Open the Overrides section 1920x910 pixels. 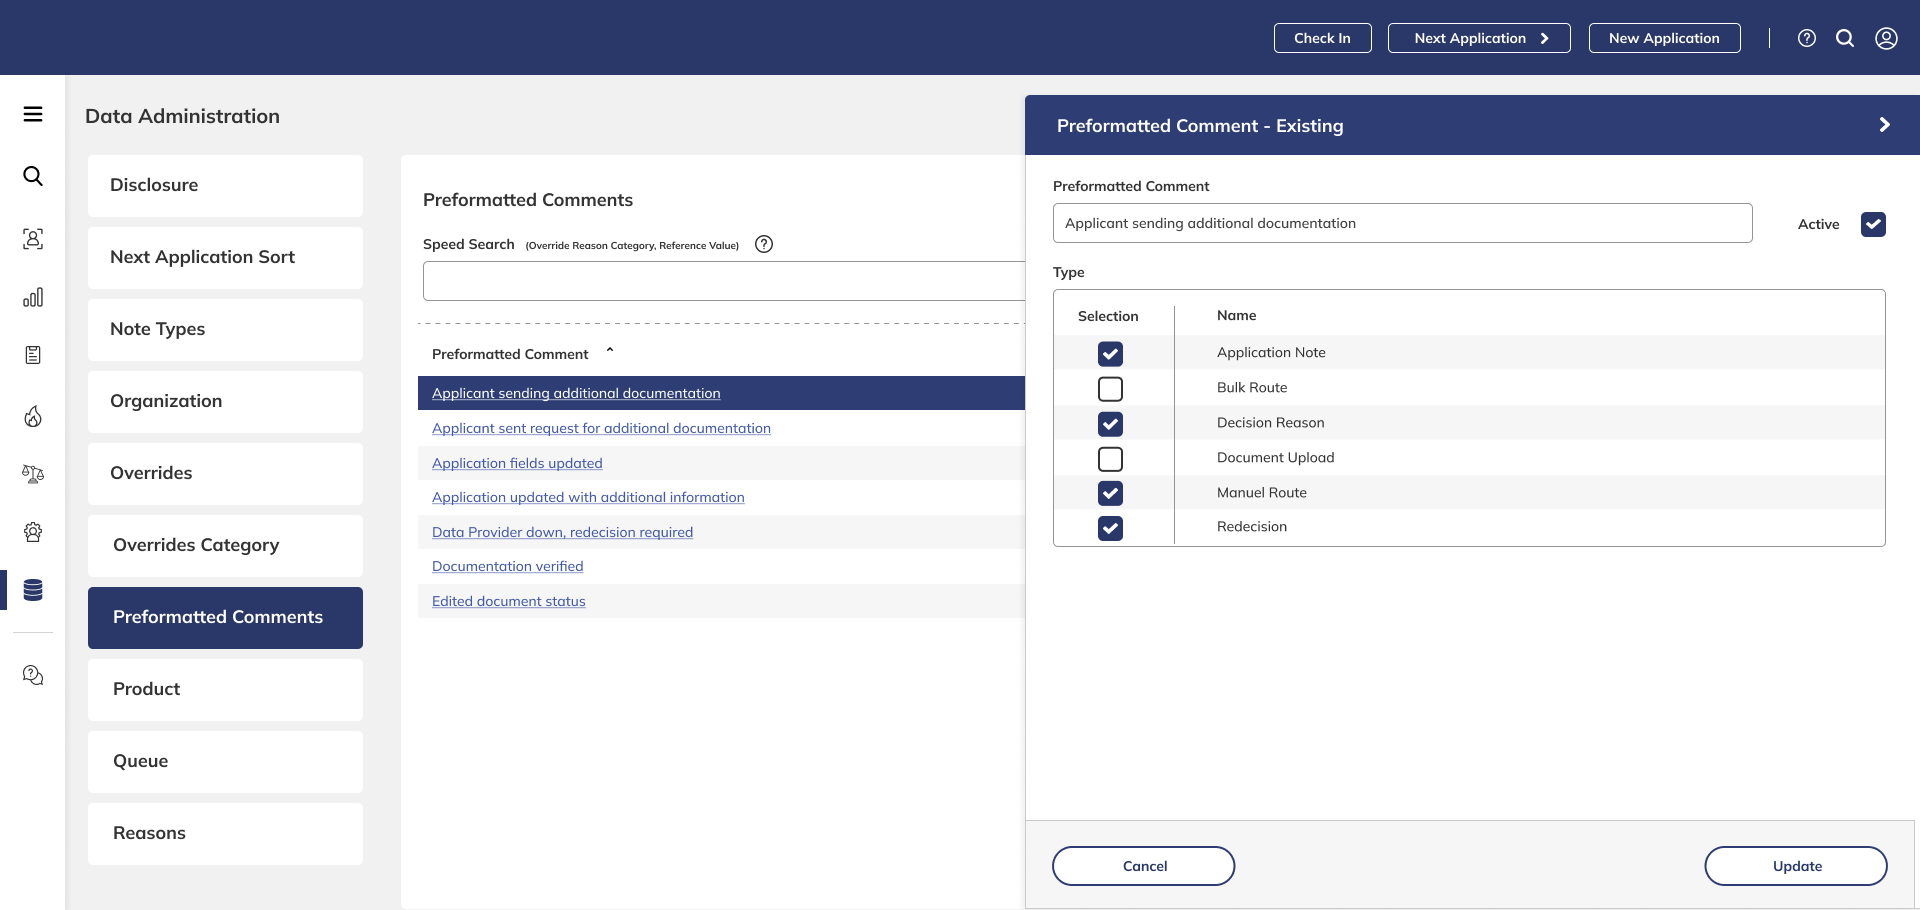click(225, 473)
